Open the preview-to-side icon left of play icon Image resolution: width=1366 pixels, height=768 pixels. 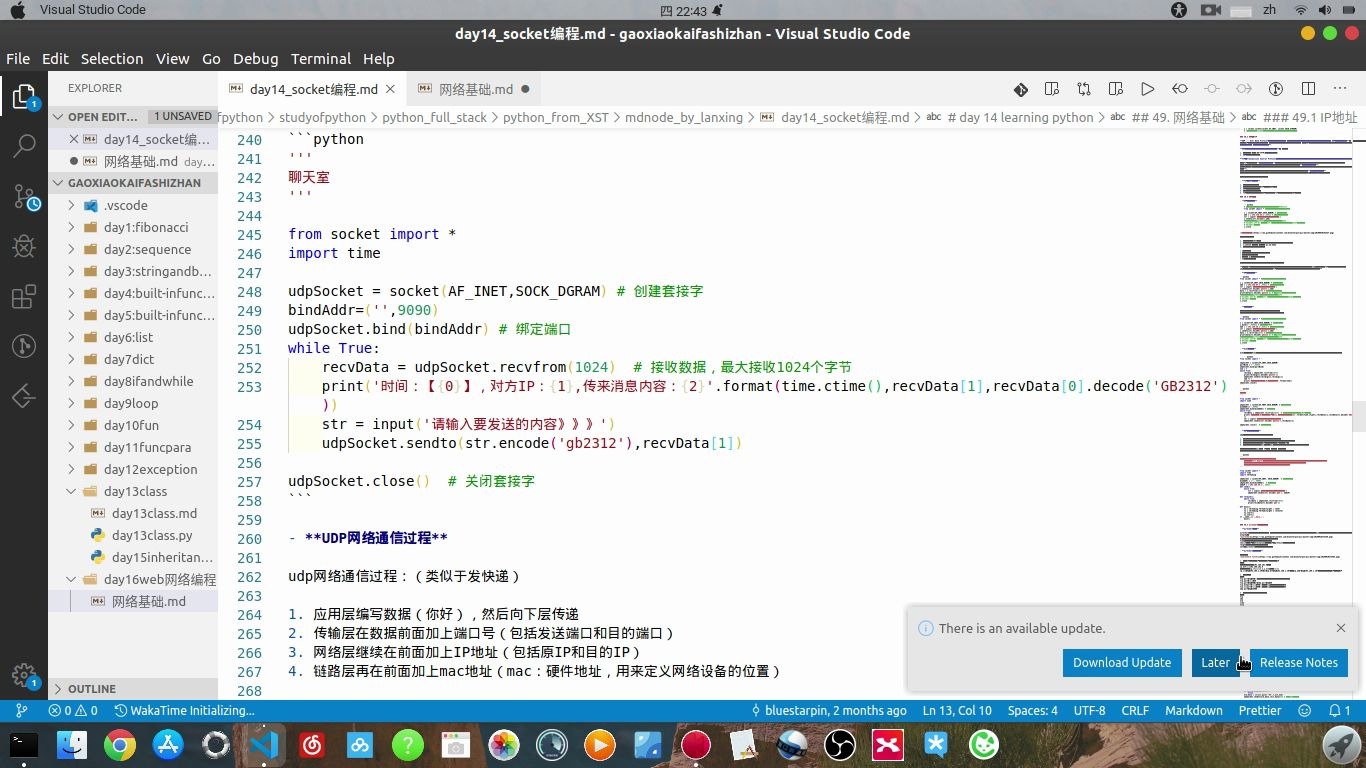pyautogui.click(x=1116, y=89)
